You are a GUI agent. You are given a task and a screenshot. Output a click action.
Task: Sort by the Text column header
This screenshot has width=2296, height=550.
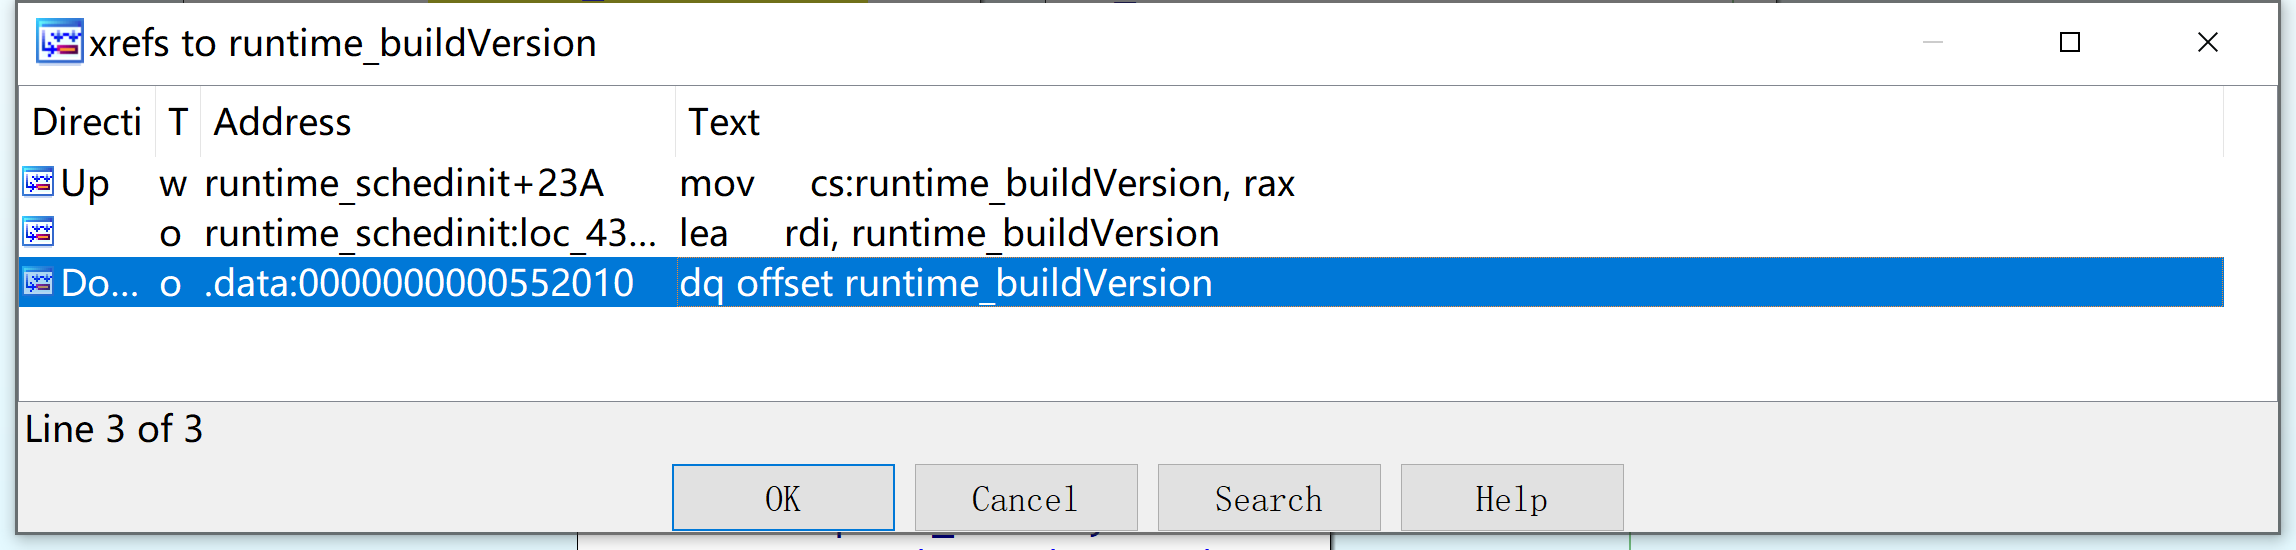point(1449,122)
